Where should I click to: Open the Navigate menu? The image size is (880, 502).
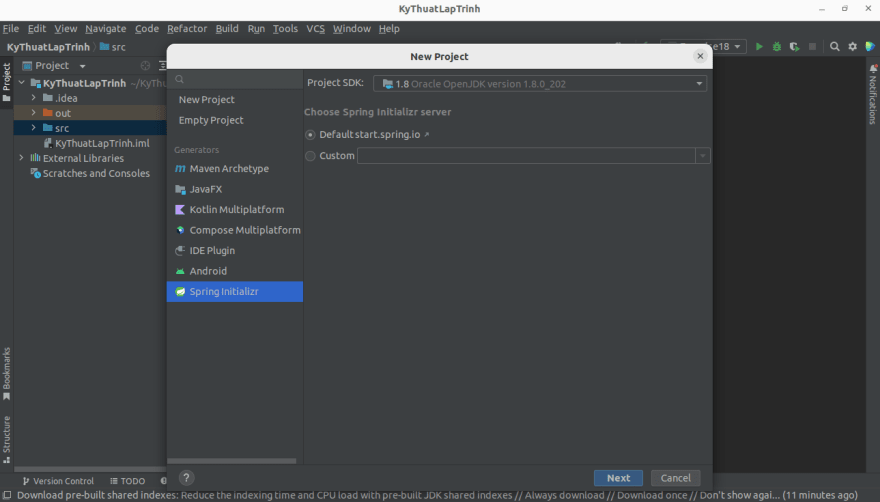[x=106, y=29]
